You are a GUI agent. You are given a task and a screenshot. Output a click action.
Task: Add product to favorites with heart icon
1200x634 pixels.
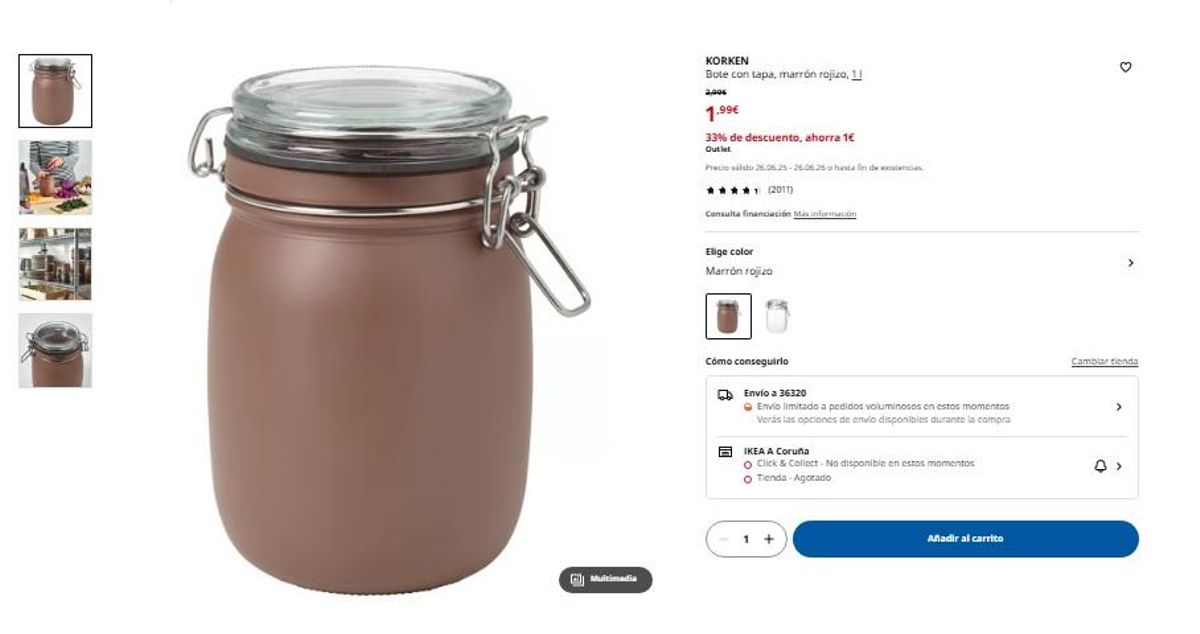1125,67
